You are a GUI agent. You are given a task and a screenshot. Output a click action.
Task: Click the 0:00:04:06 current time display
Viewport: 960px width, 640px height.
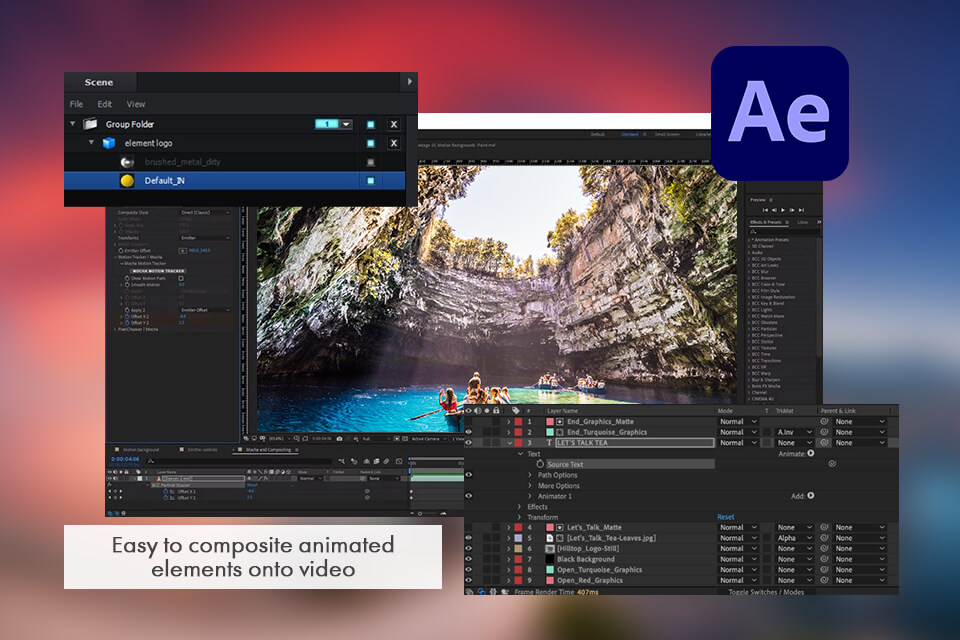pos(125,459)
